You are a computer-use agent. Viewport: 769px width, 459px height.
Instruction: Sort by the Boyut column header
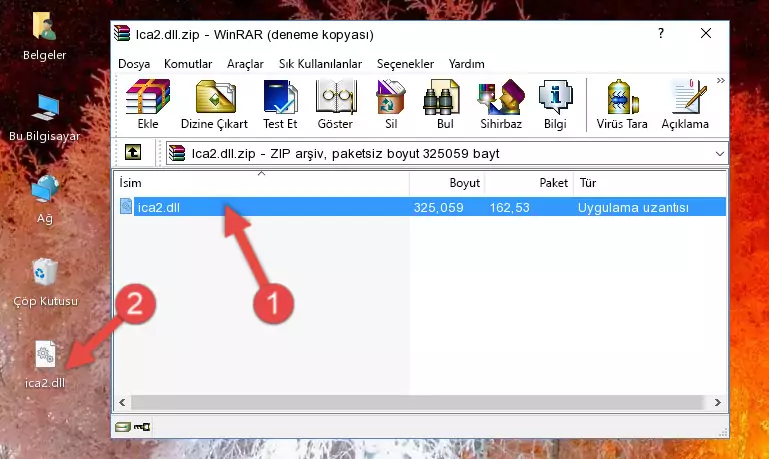[447, 183]
